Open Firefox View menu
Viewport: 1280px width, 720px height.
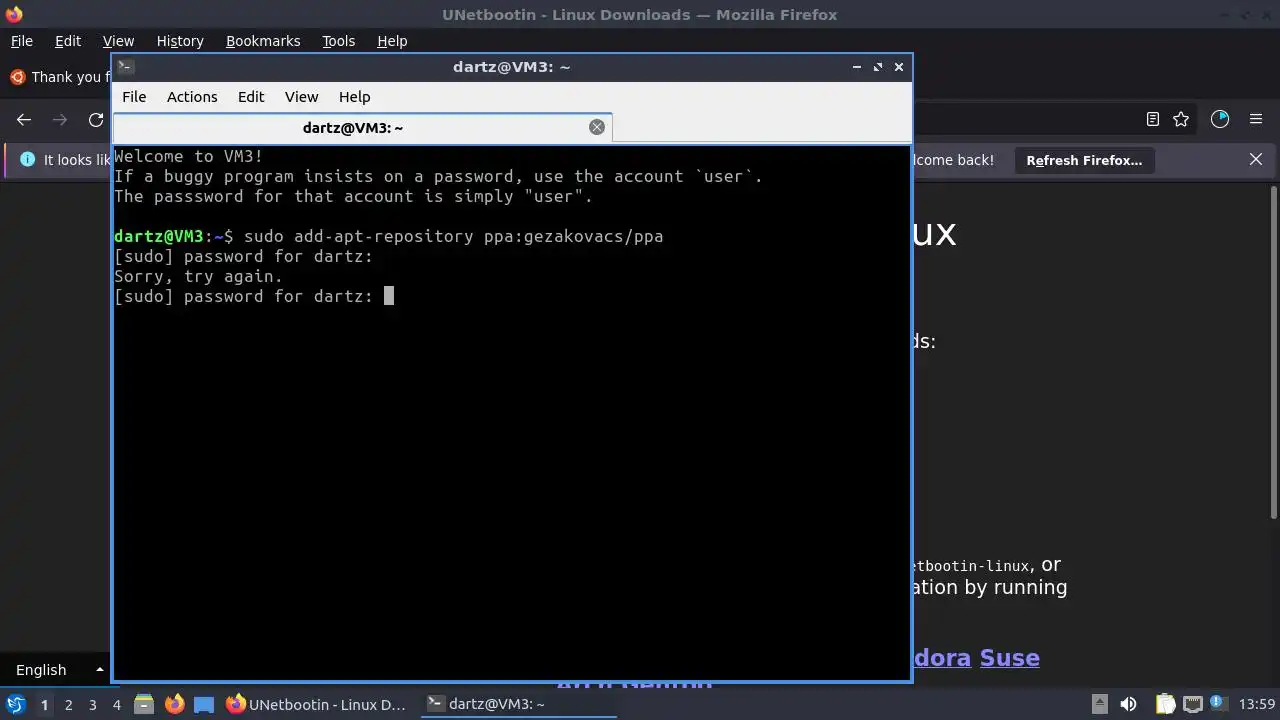click(x=118, y=41)
